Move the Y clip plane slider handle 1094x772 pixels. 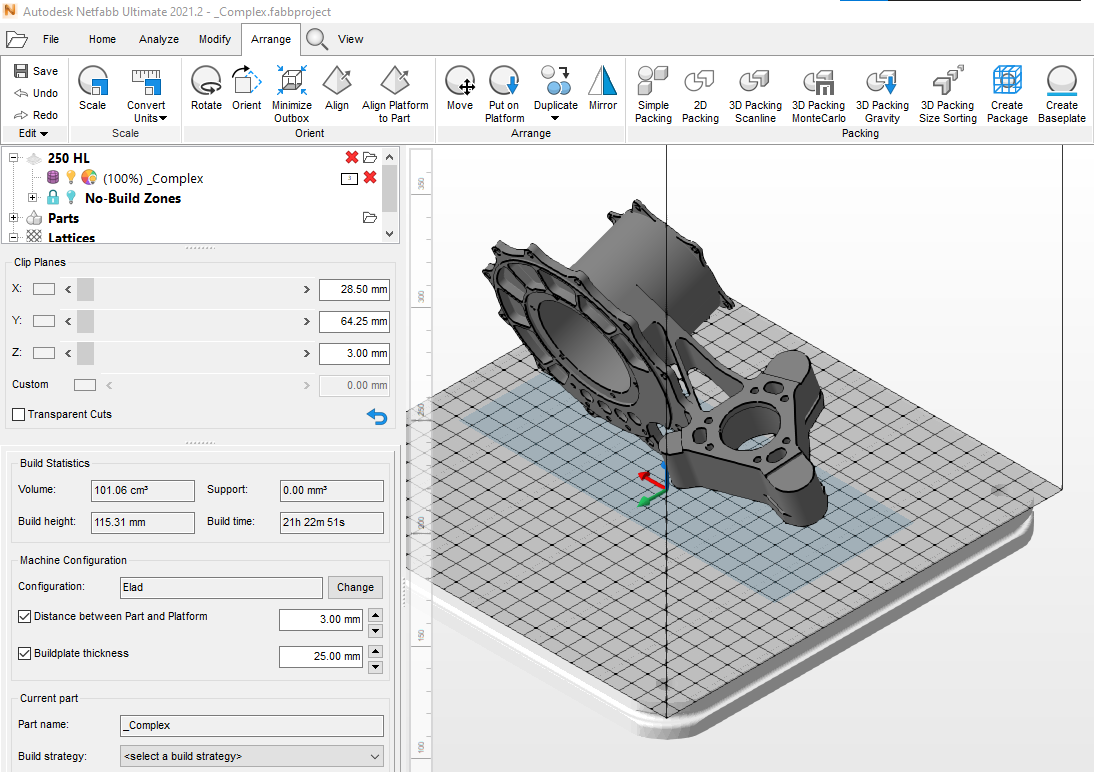point(85,321)
